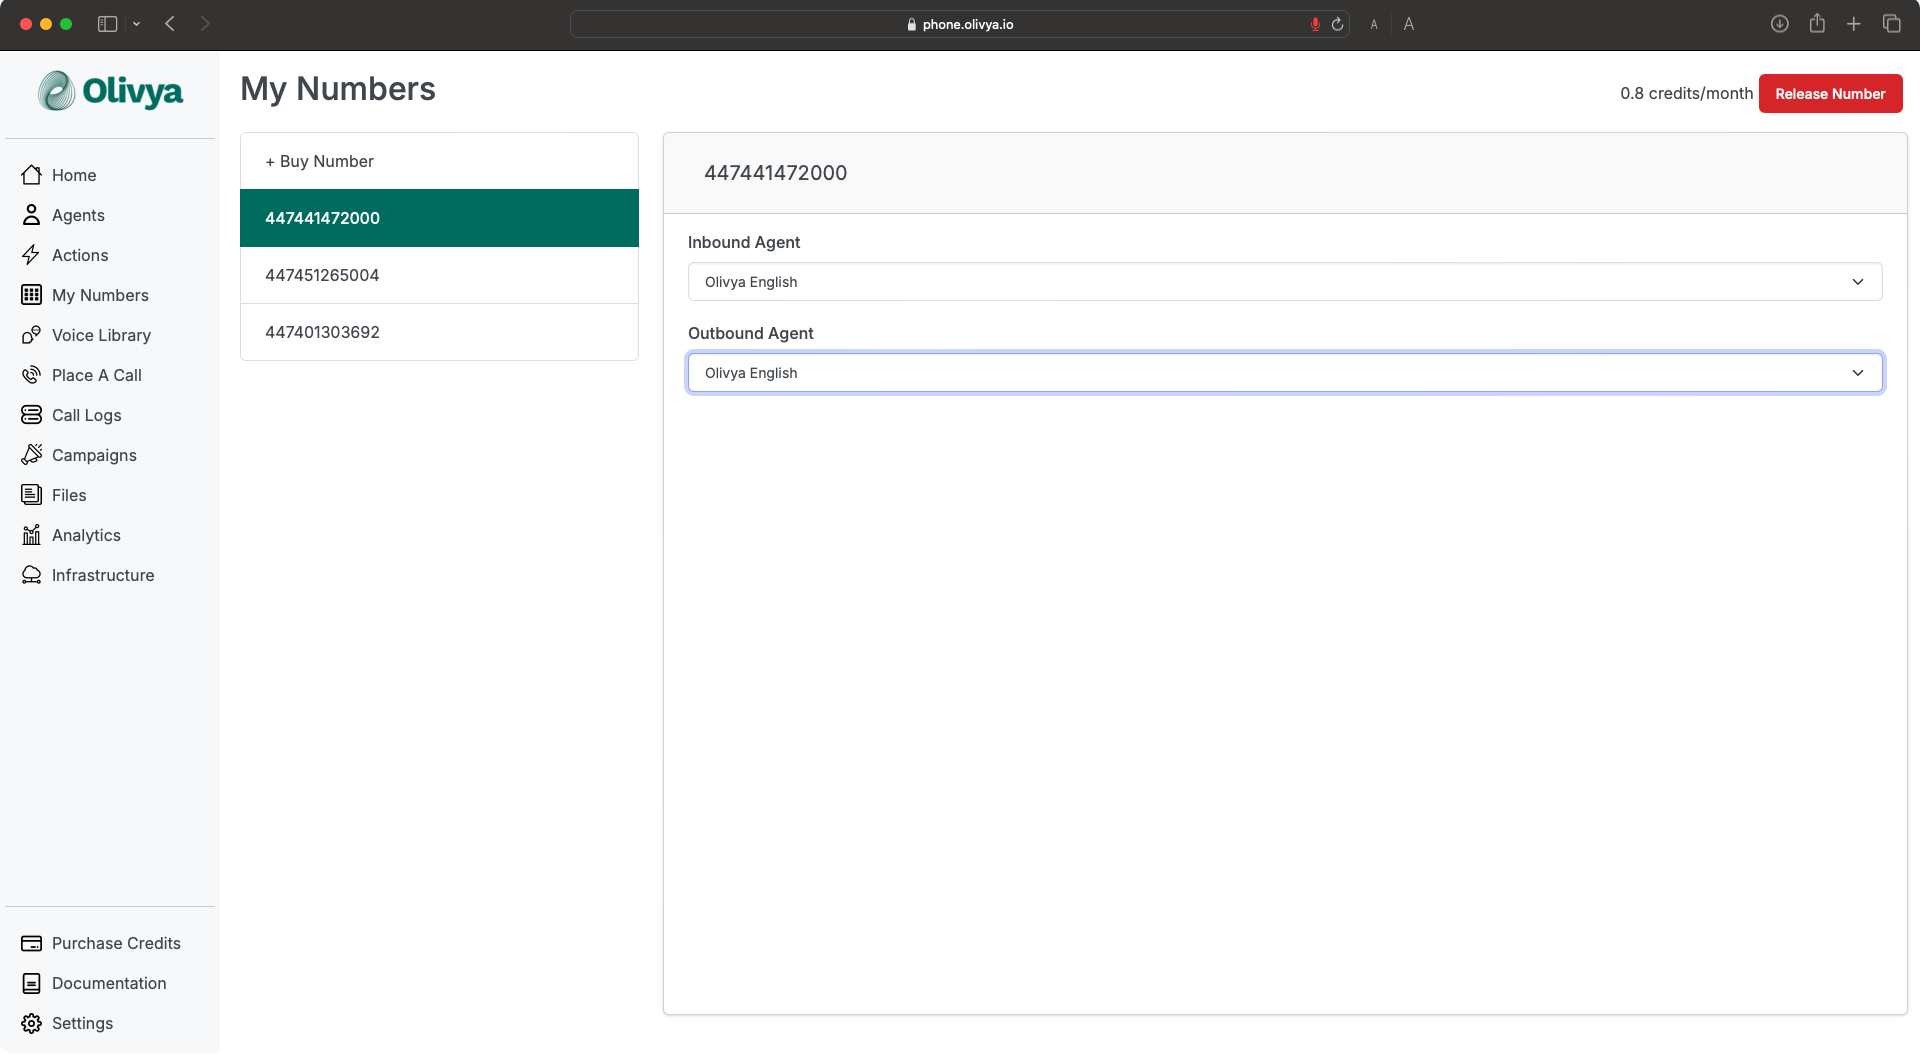Viewport: 1920px width, 1055px height.
Task: Open a new tab with plus icon
Action: click(x=1853, y=24)
